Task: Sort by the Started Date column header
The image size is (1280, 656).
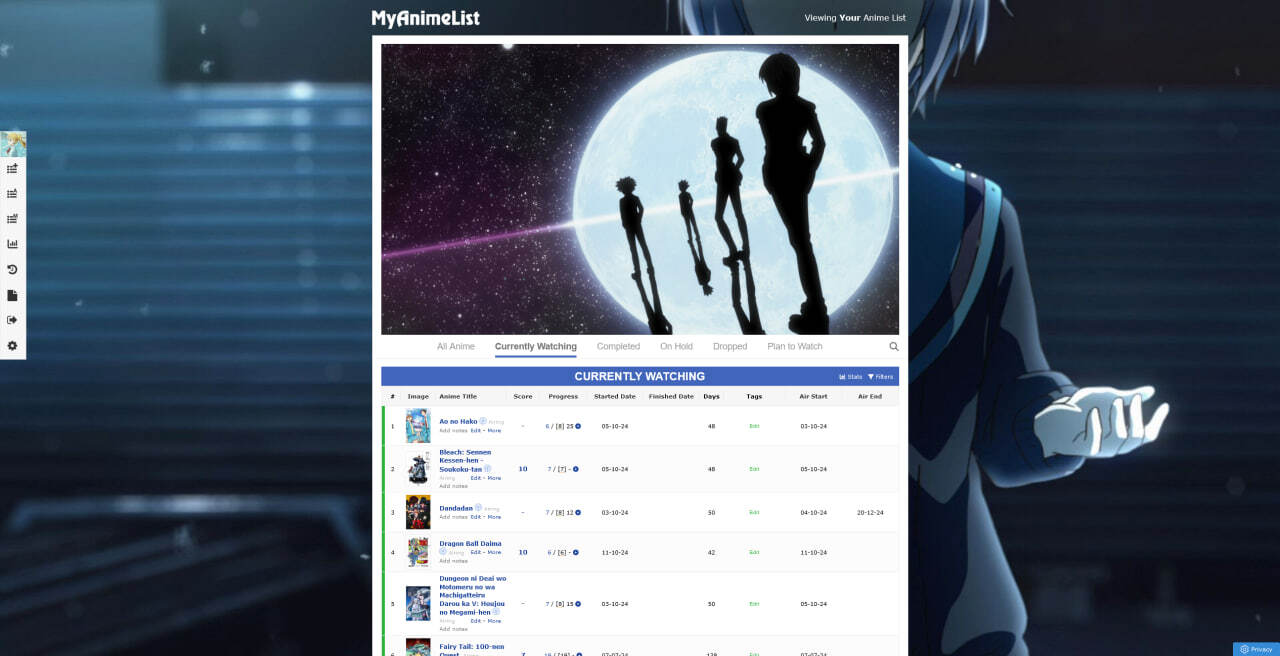Action: click(x=615, y=397)
